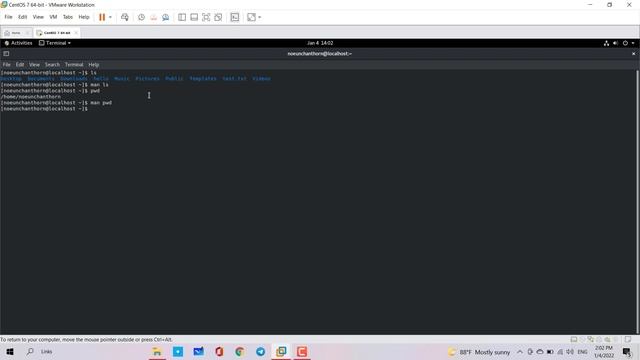The width and height of the screenshot is (640, 360).
Task: Open the Windows Start menu
Action: click(10, 351)
